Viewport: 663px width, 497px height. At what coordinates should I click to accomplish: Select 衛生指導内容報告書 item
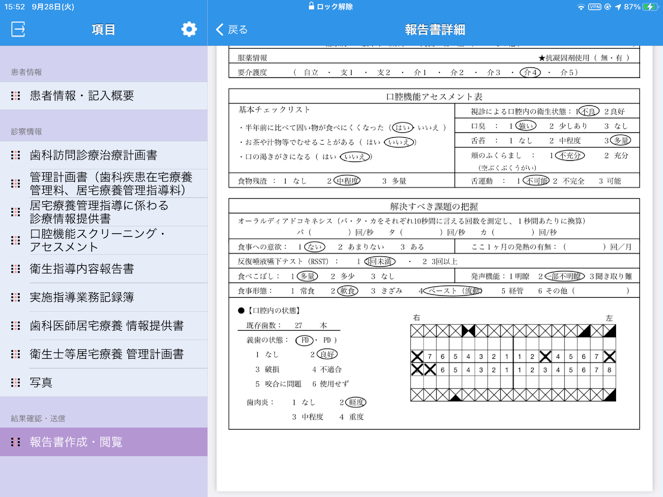104,269
